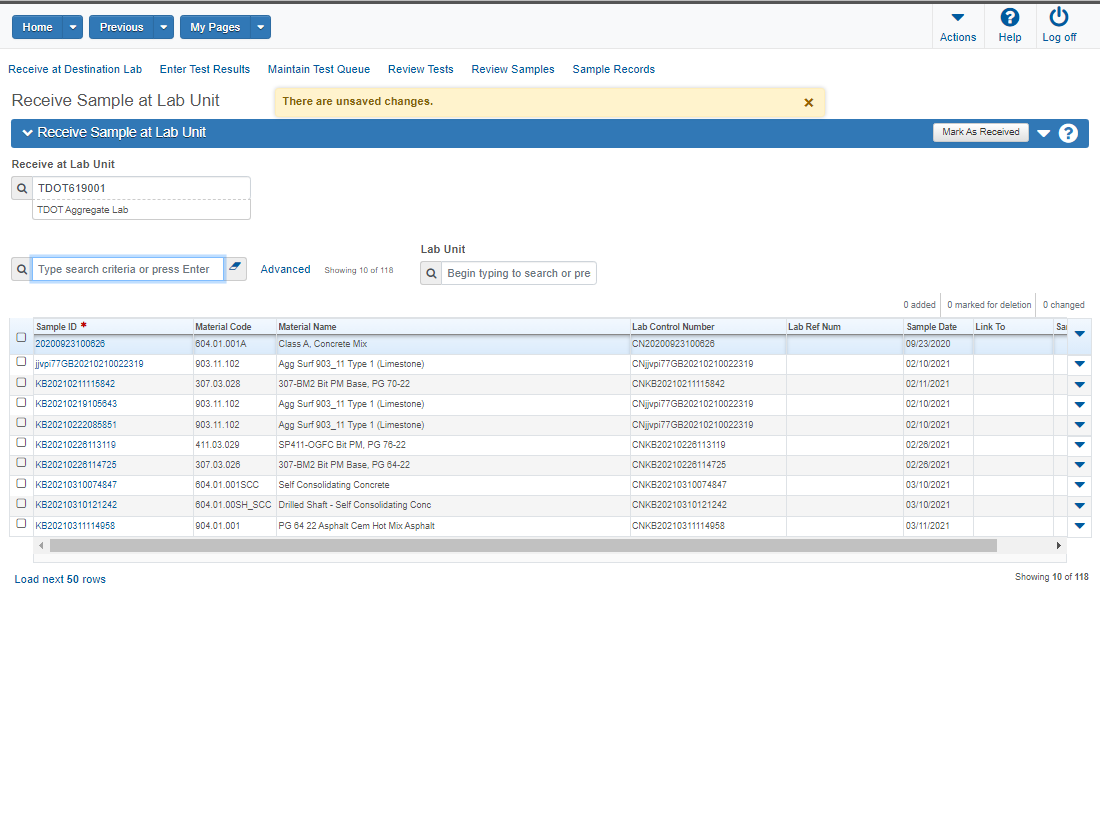Click the Mark As Received button
The image size is (1100, 826).
click(x=981, y=132)
